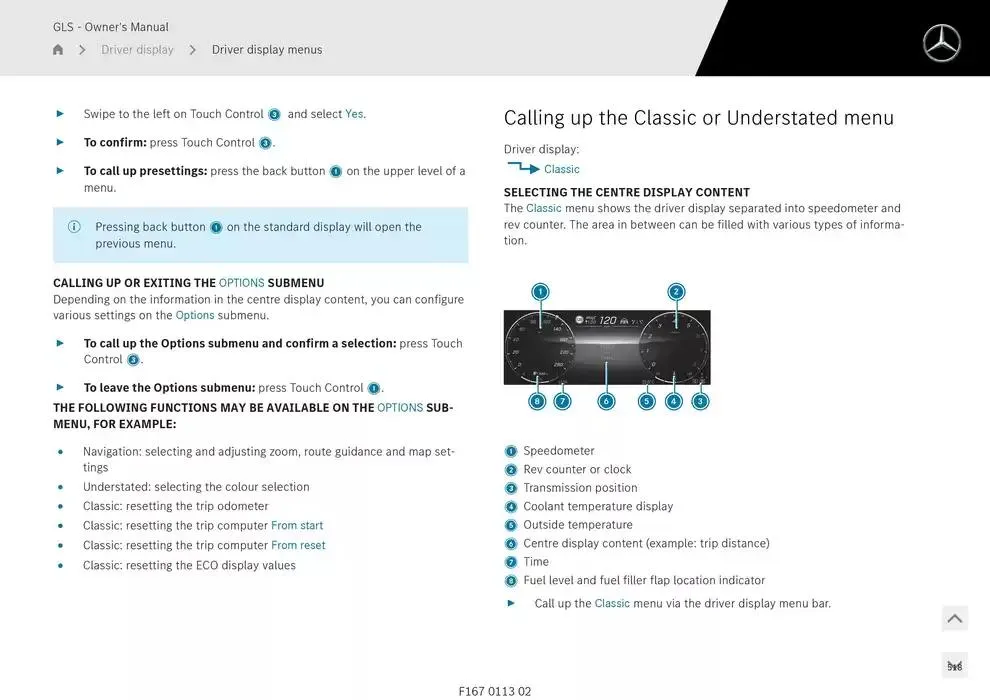
Task: Click the Mercedes-Benz star logo
Action: [941, 43]
